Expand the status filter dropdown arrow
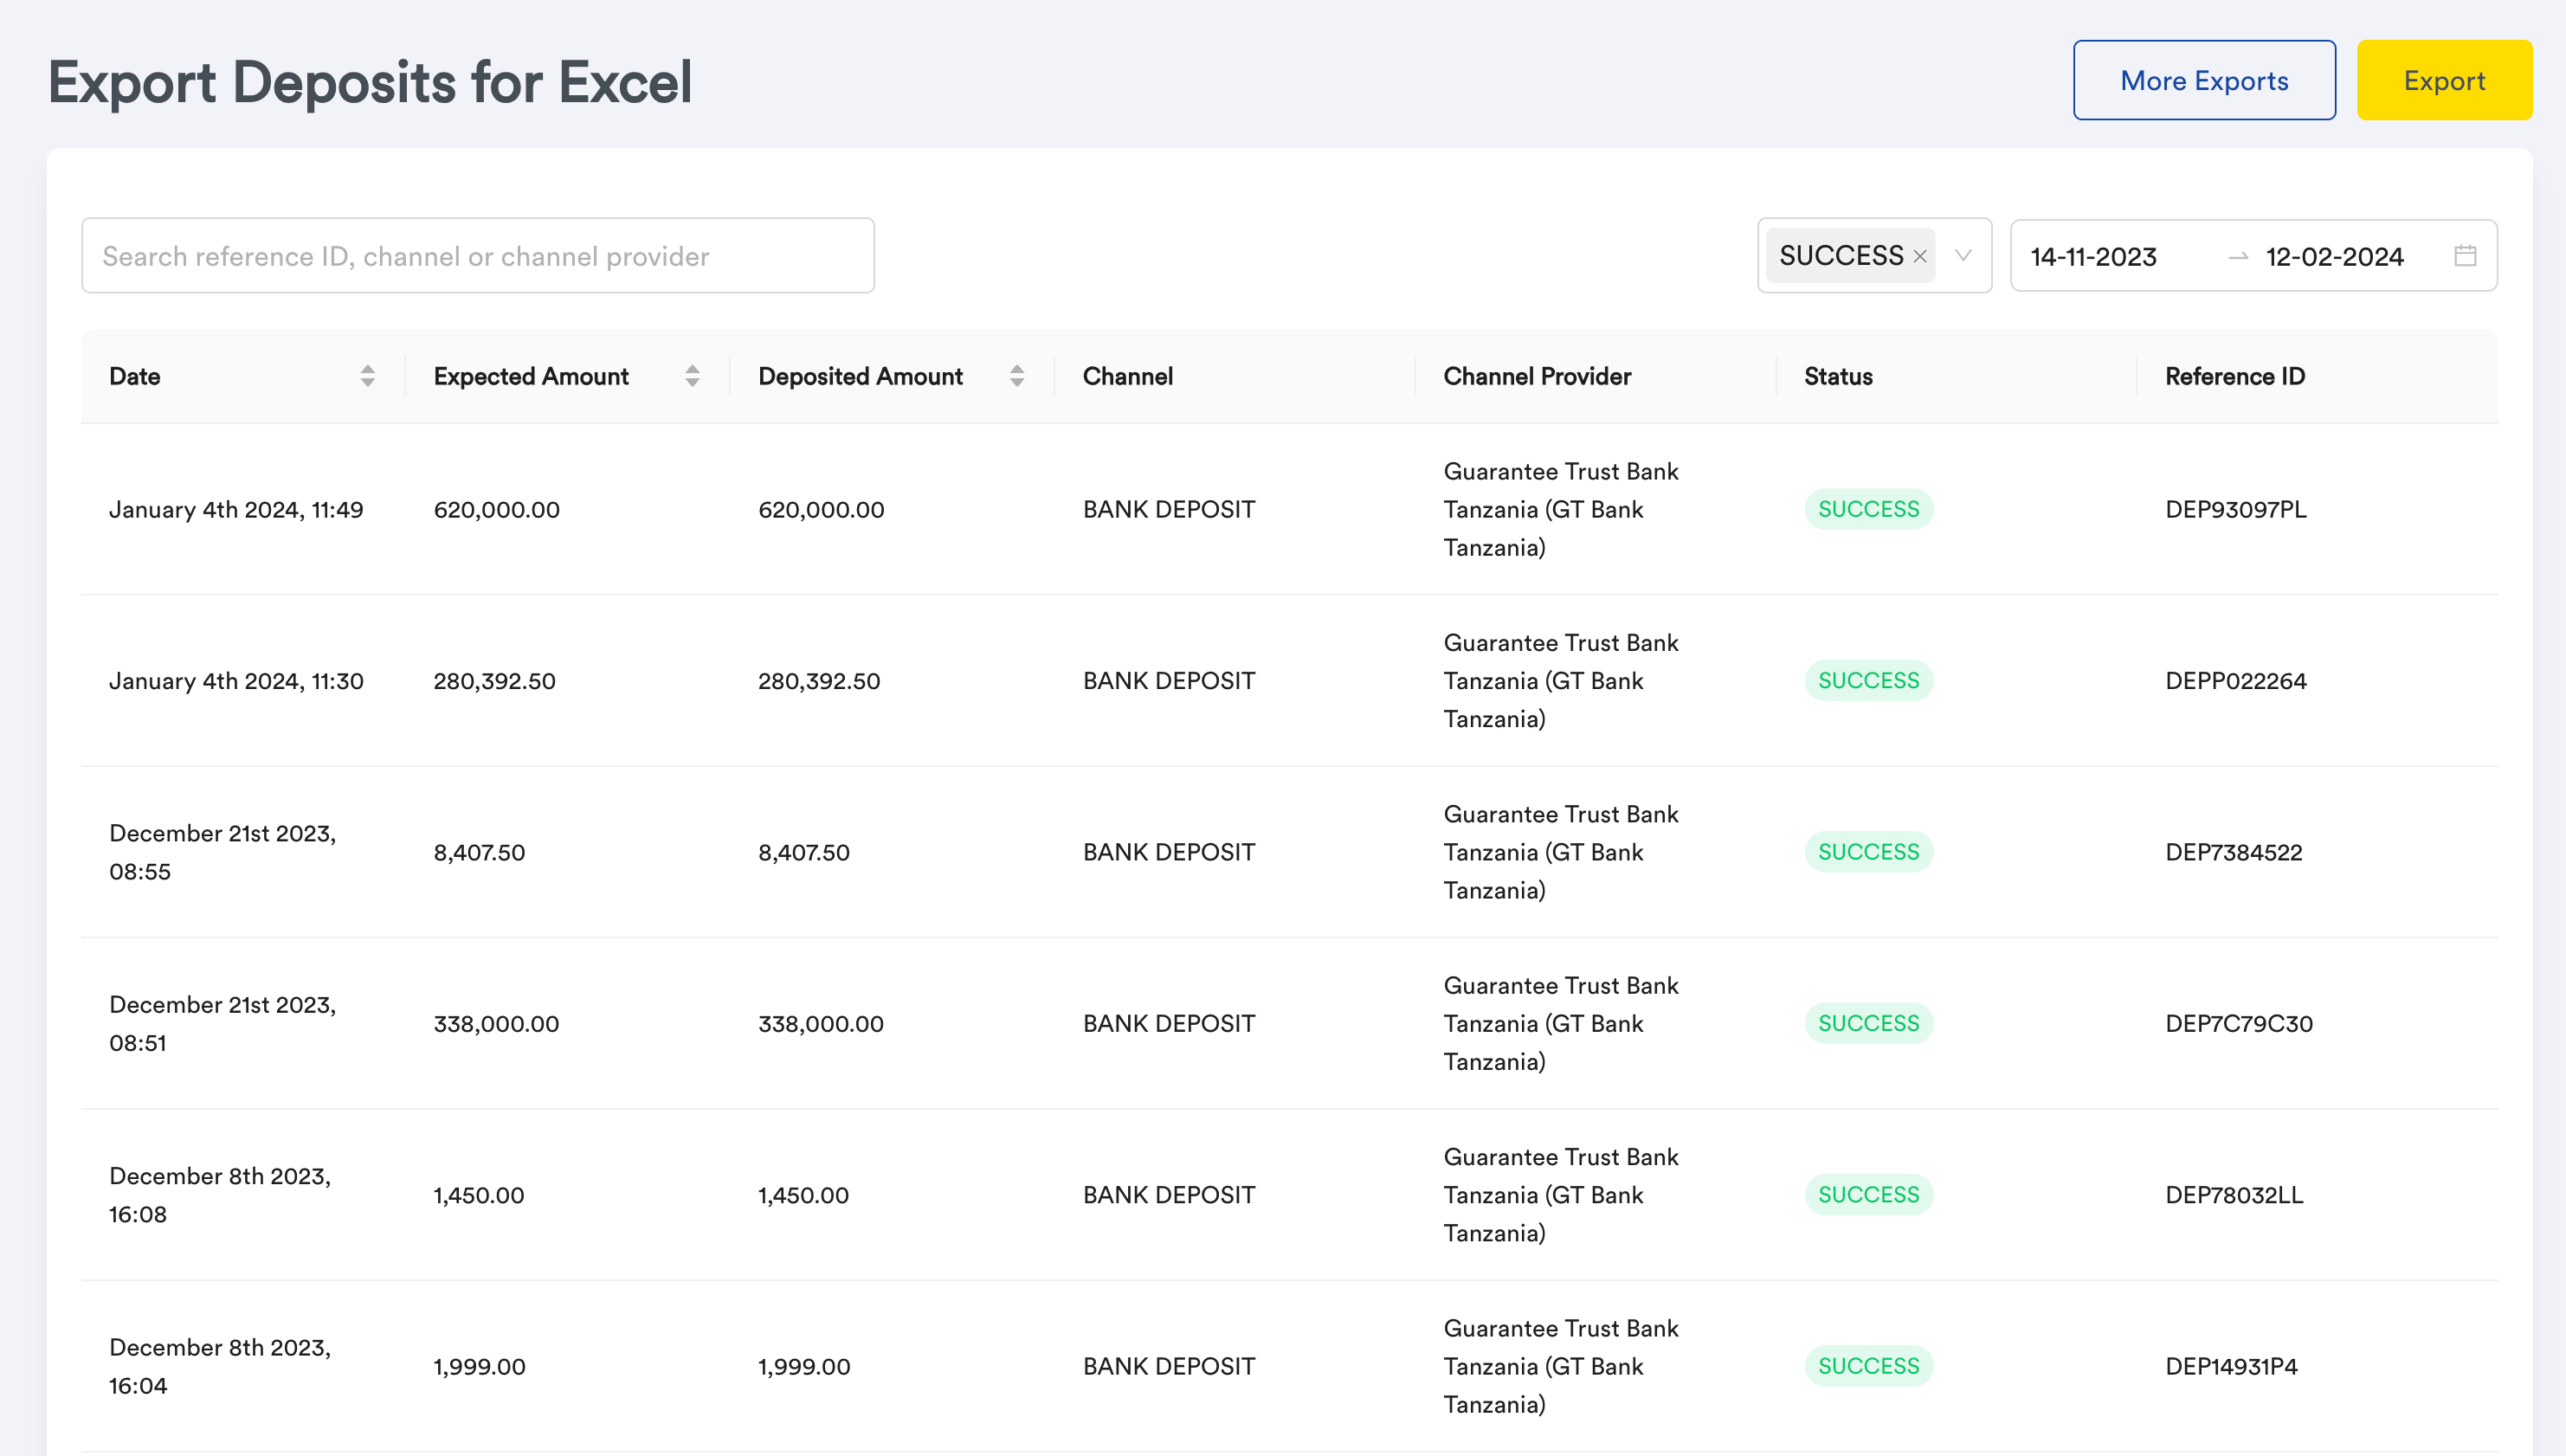The image size is (2566, 1456). coord(1963,256)
